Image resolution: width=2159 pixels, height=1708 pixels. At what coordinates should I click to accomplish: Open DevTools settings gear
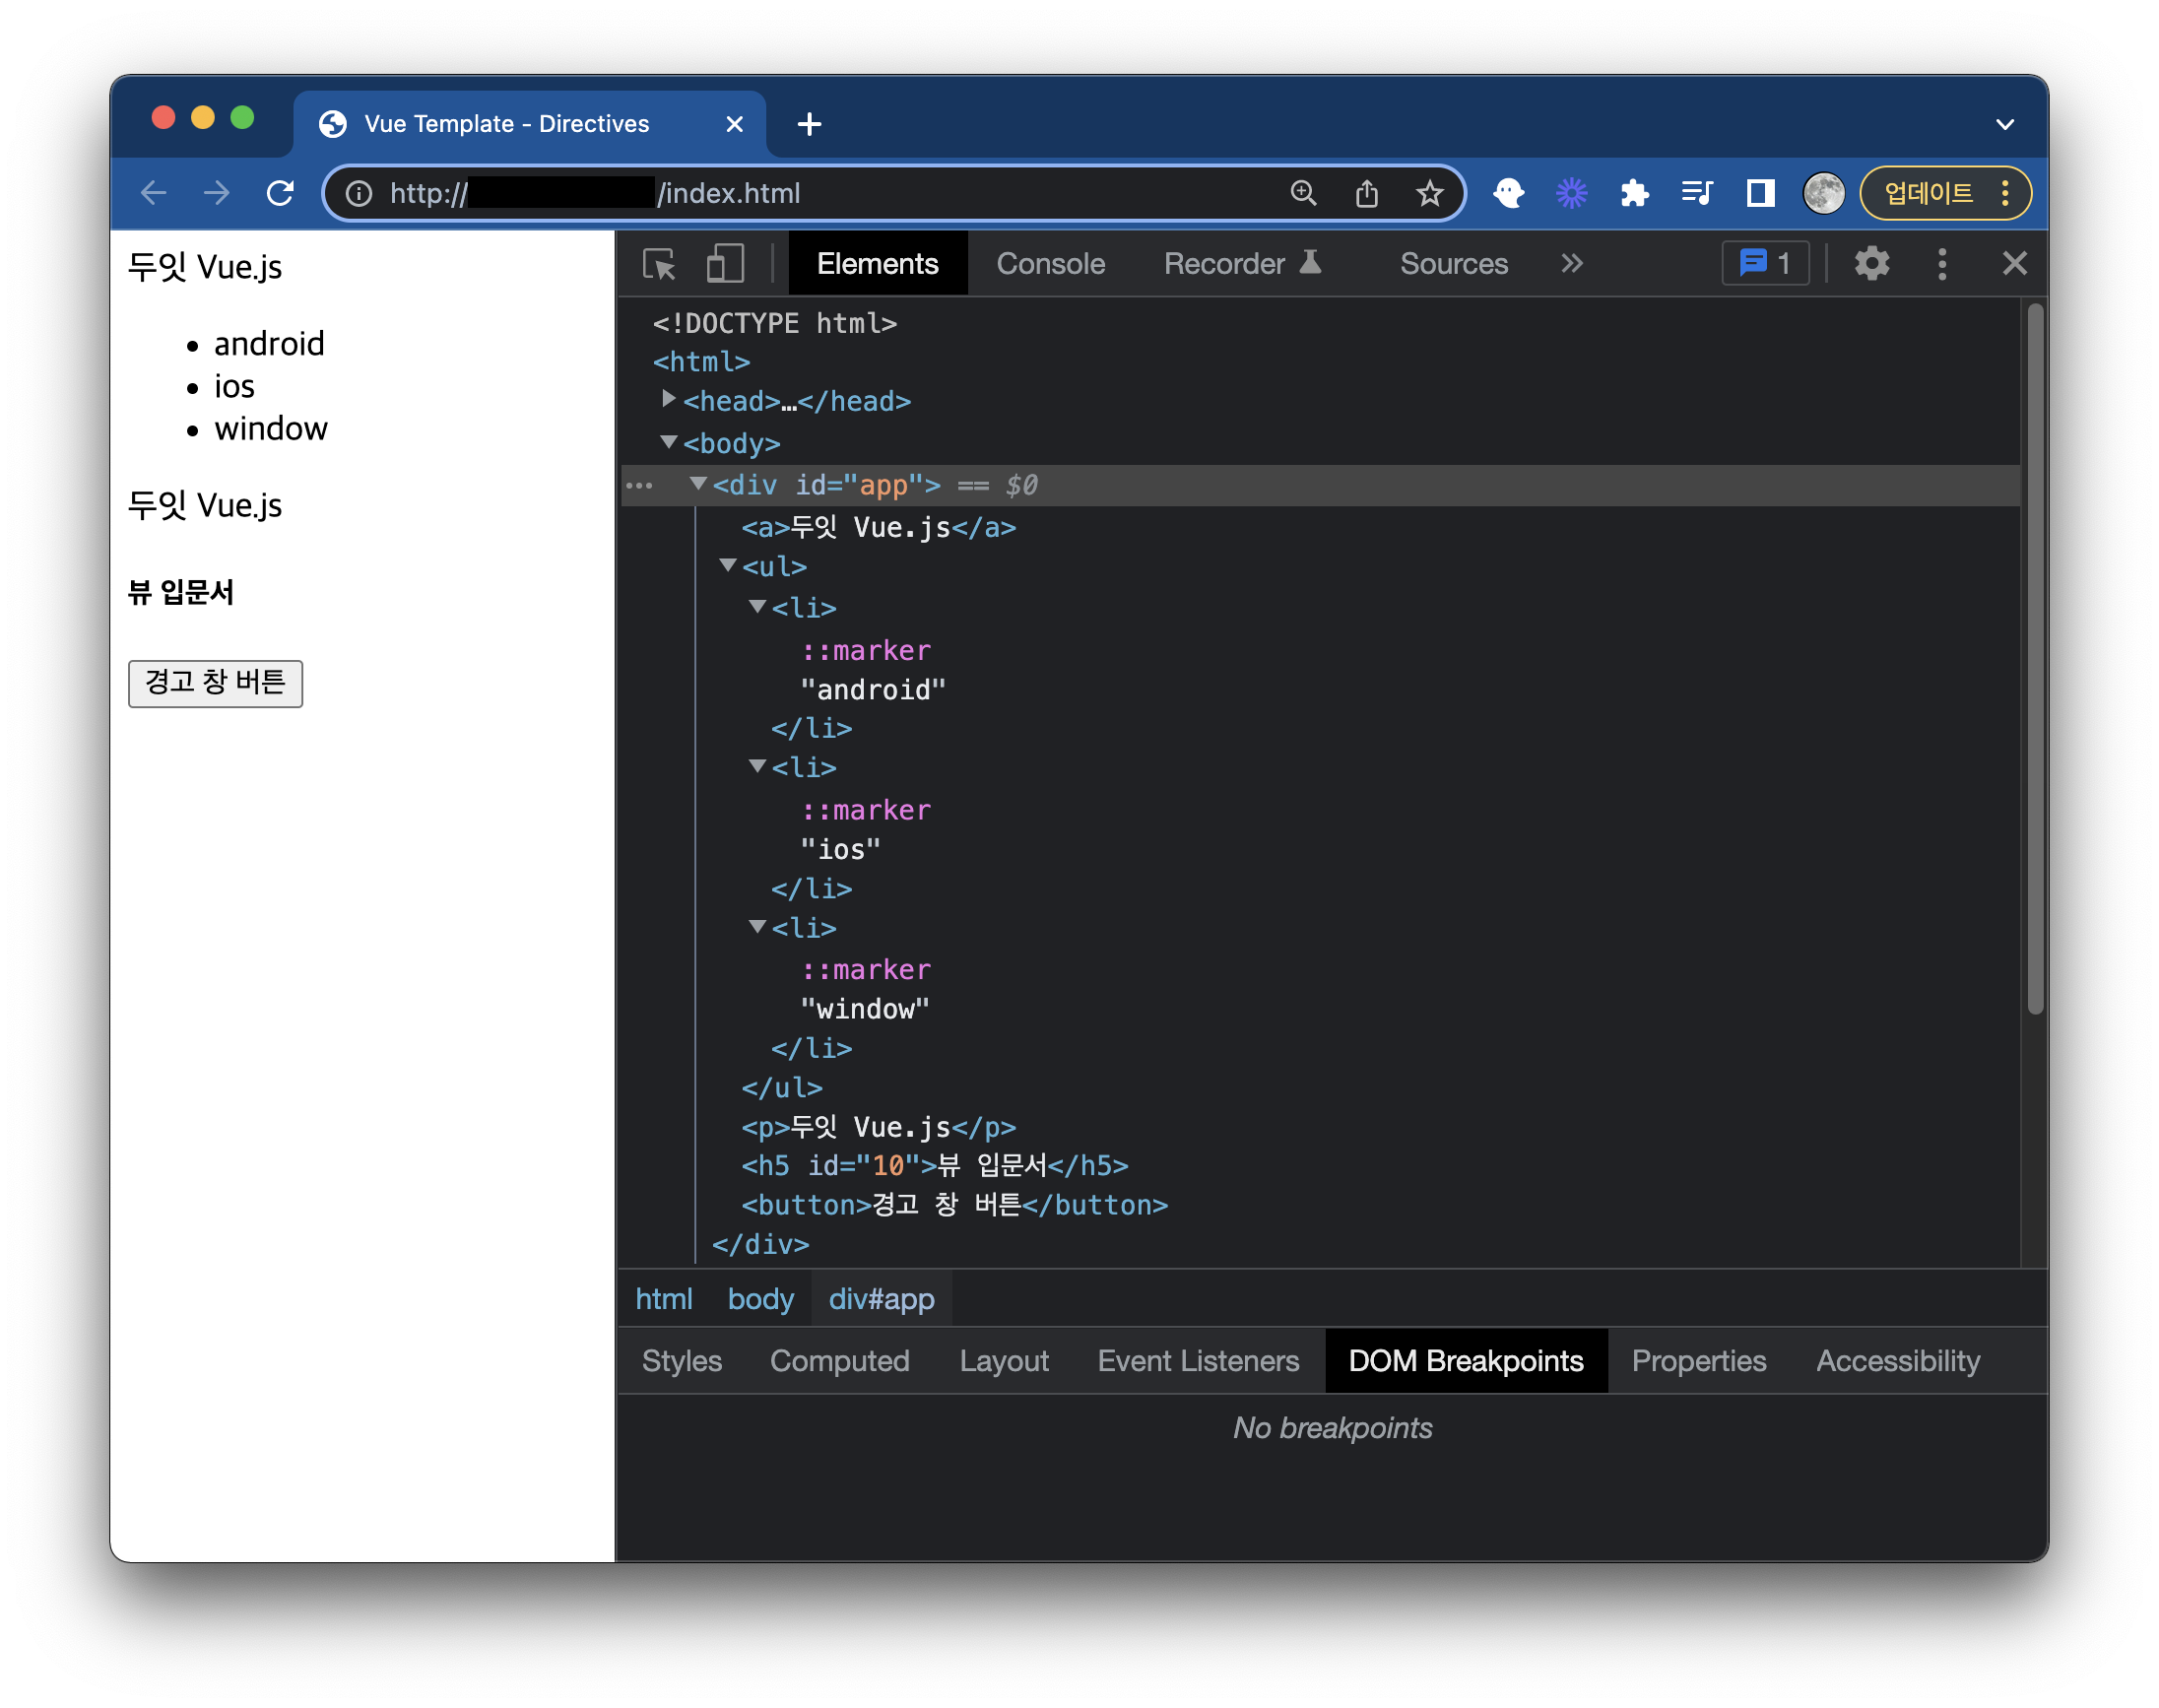coord(1871,264)
